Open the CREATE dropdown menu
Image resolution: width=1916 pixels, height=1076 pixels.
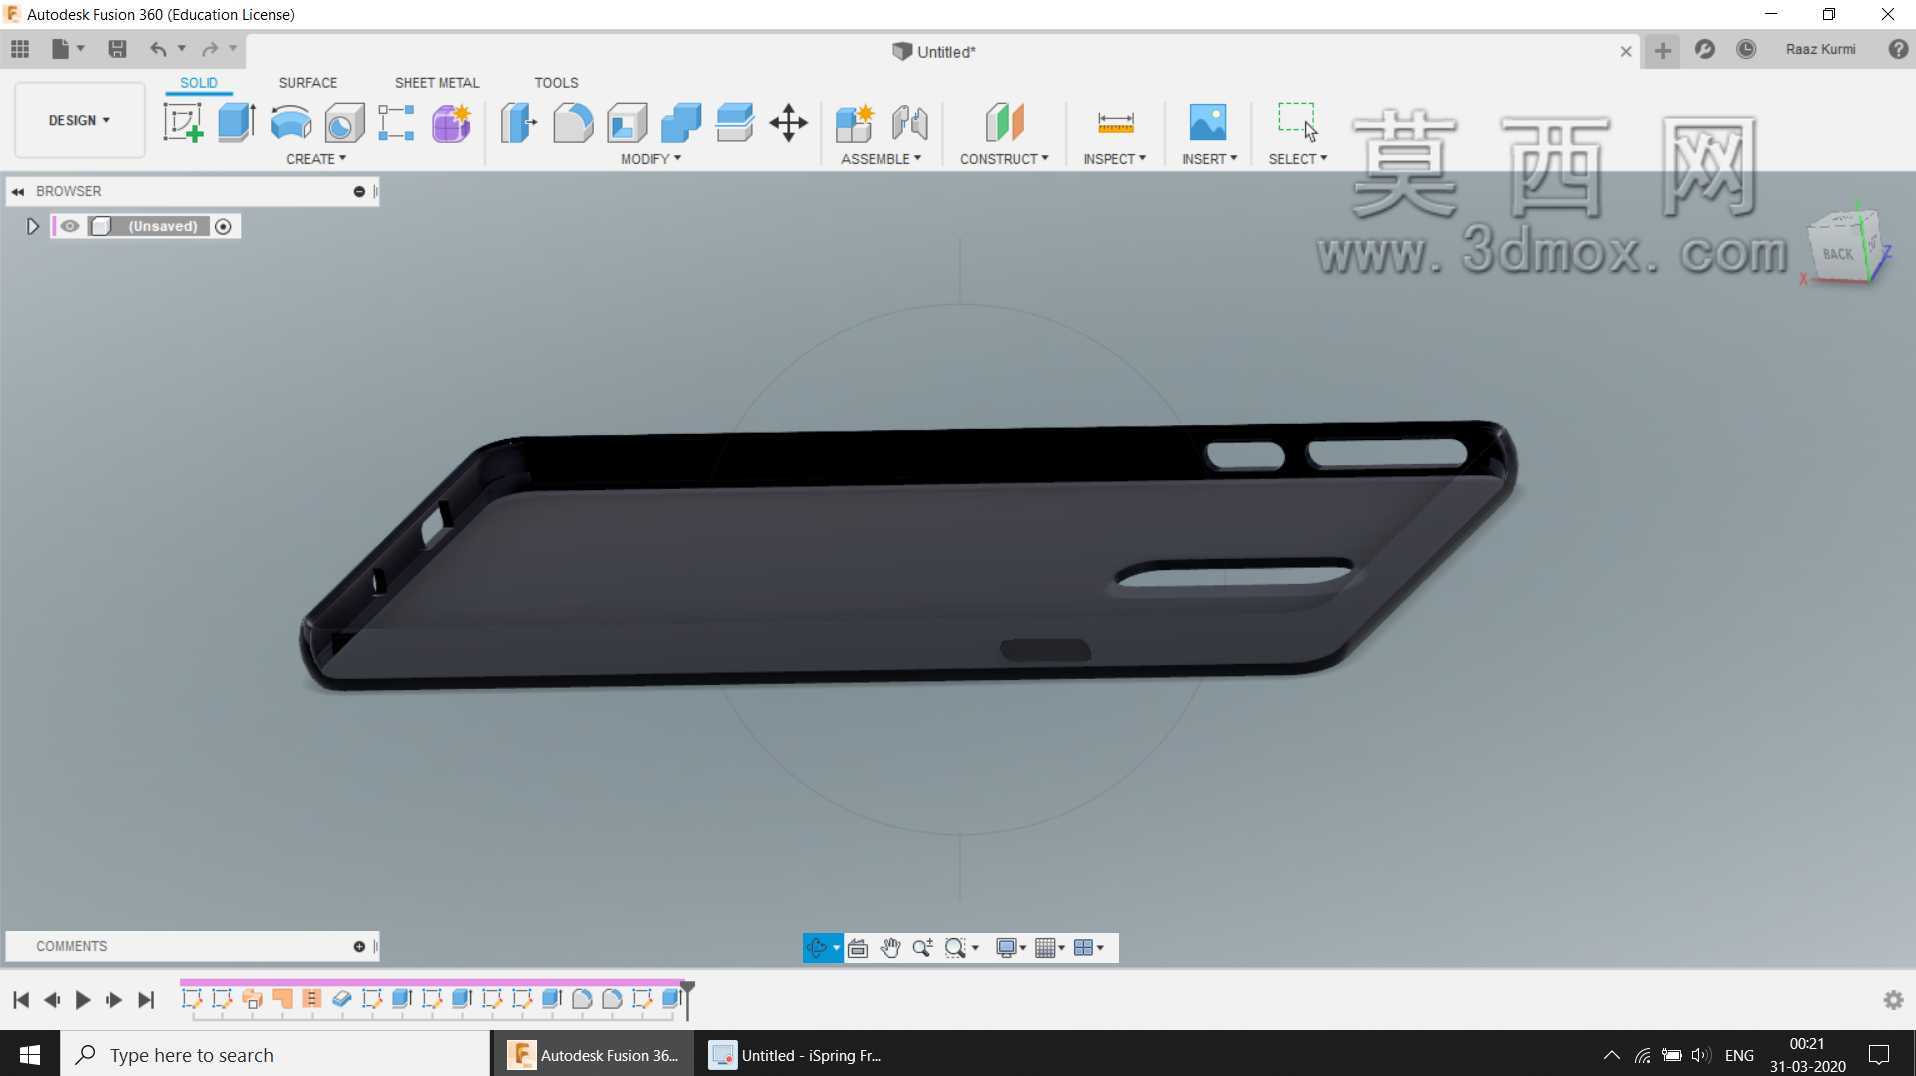[316, 159]
